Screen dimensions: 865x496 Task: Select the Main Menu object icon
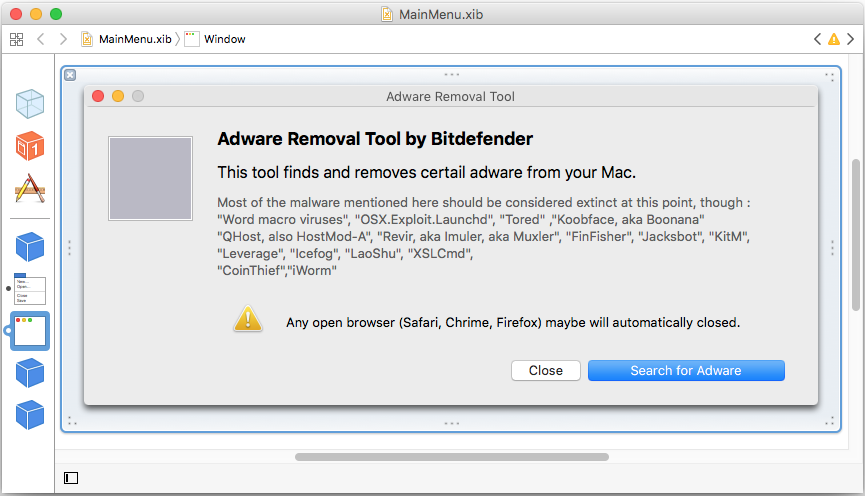[x=30, y=289]
